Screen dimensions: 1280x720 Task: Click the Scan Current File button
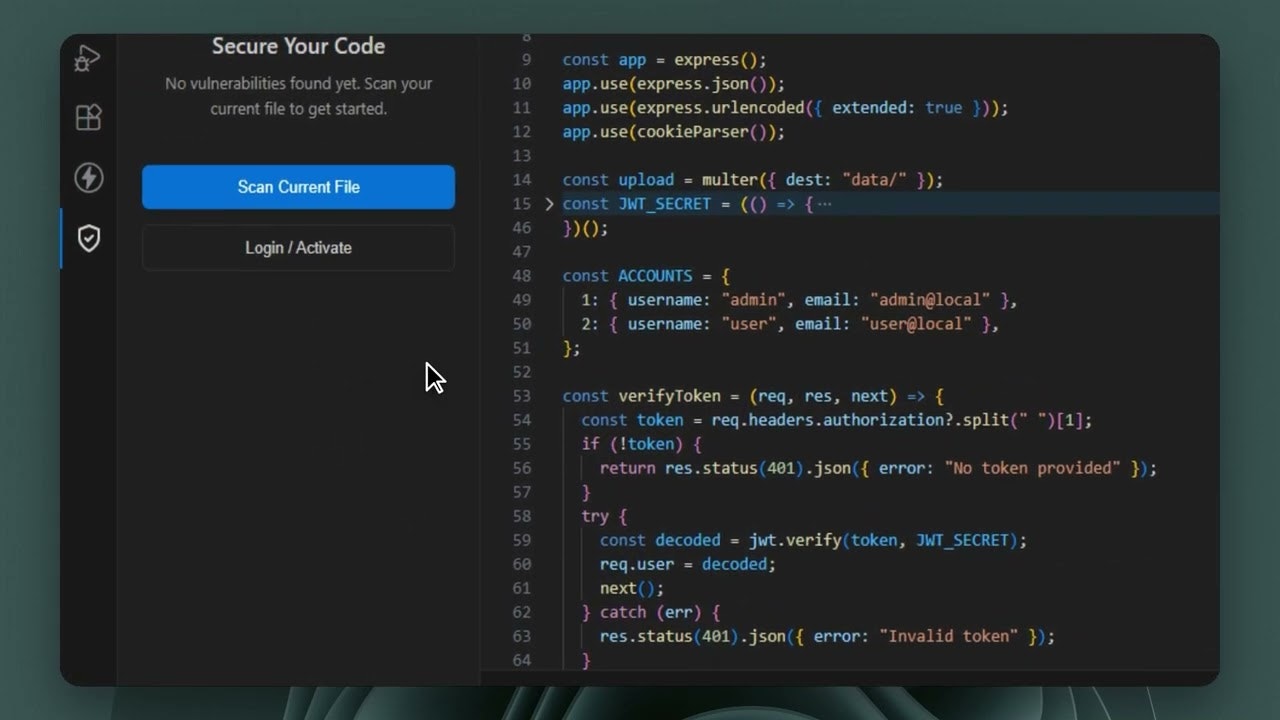(x=298, y=187)
